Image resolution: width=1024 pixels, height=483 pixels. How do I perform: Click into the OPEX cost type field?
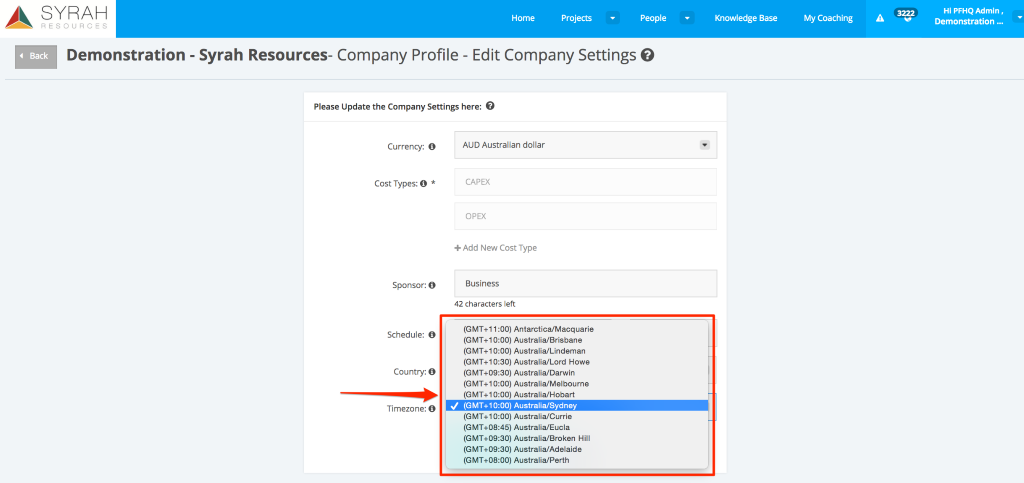click(x=585, y=216)
